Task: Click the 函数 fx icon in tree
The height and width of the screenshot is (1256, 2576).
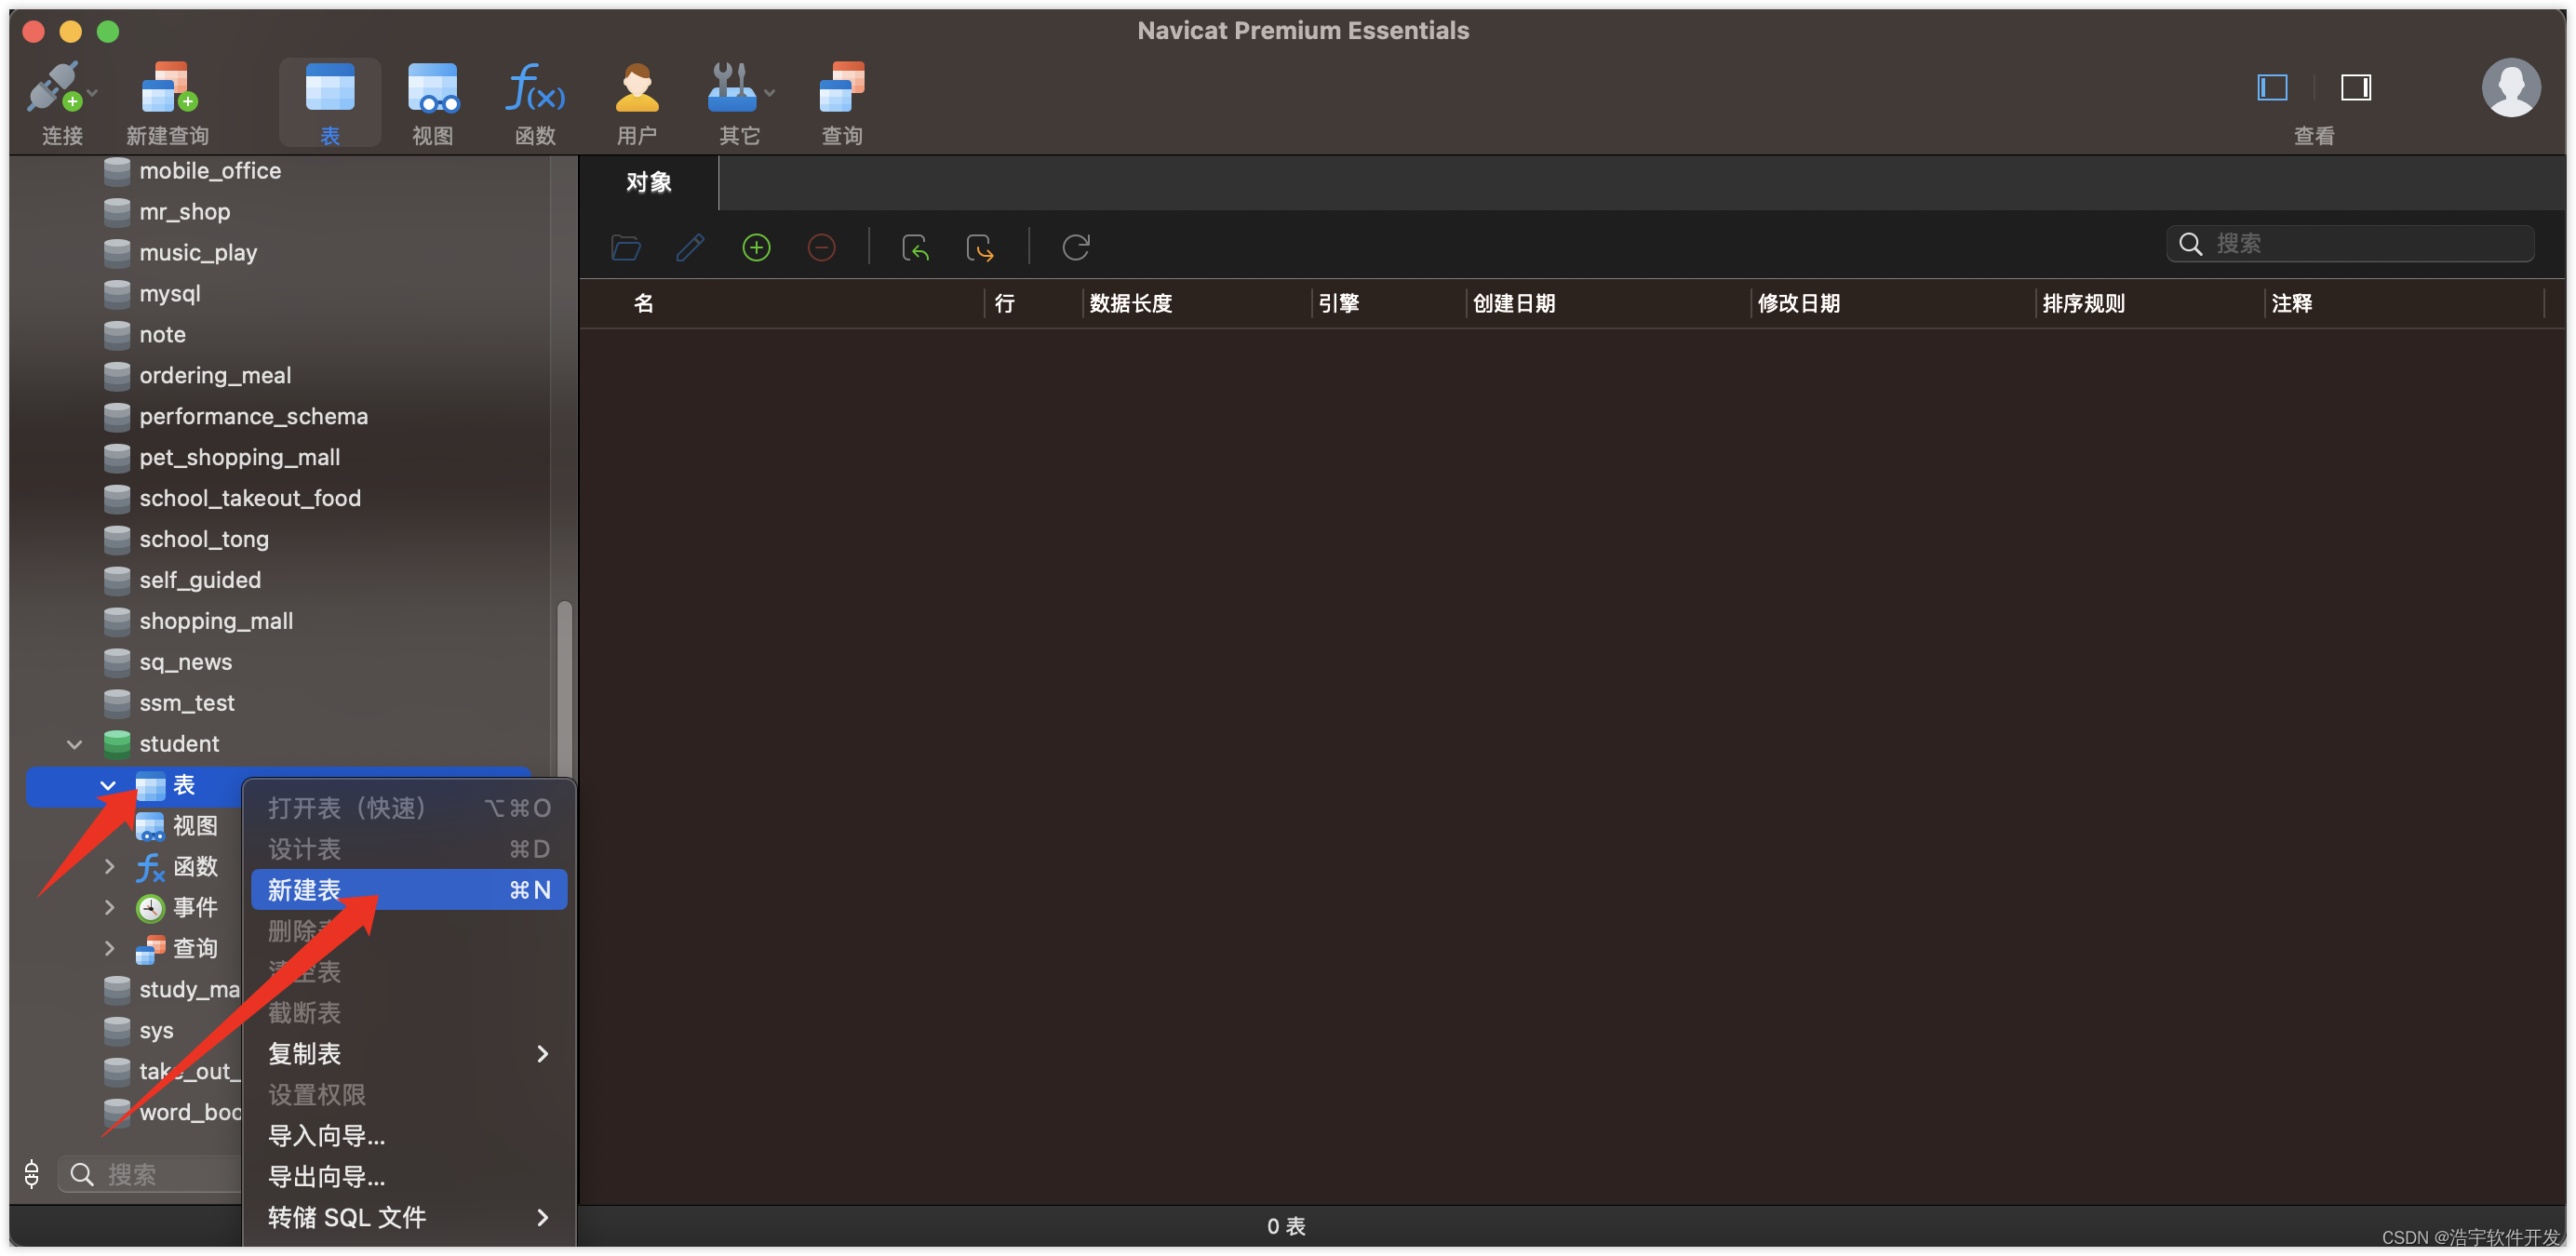Action: click(x=150, y=866)
